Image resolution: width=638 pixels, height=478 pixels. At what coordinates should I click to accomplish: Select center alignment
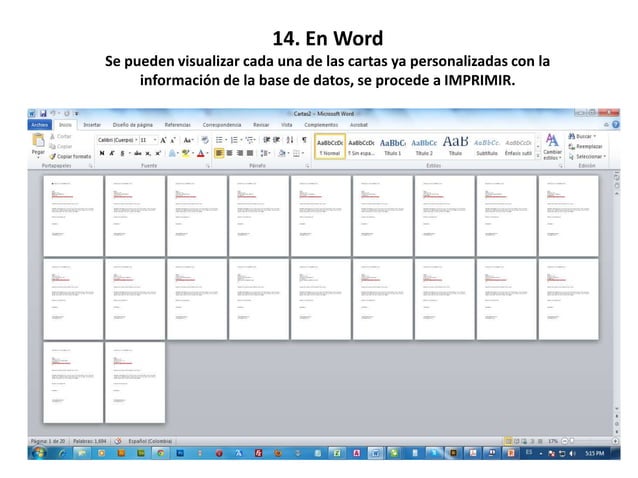[x=229, y=153]
